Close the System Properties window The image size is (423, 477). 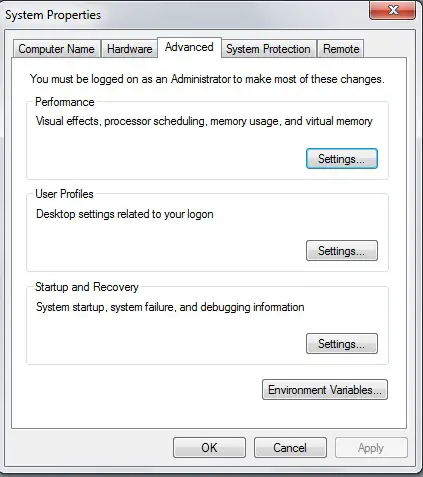pos(393,10)
